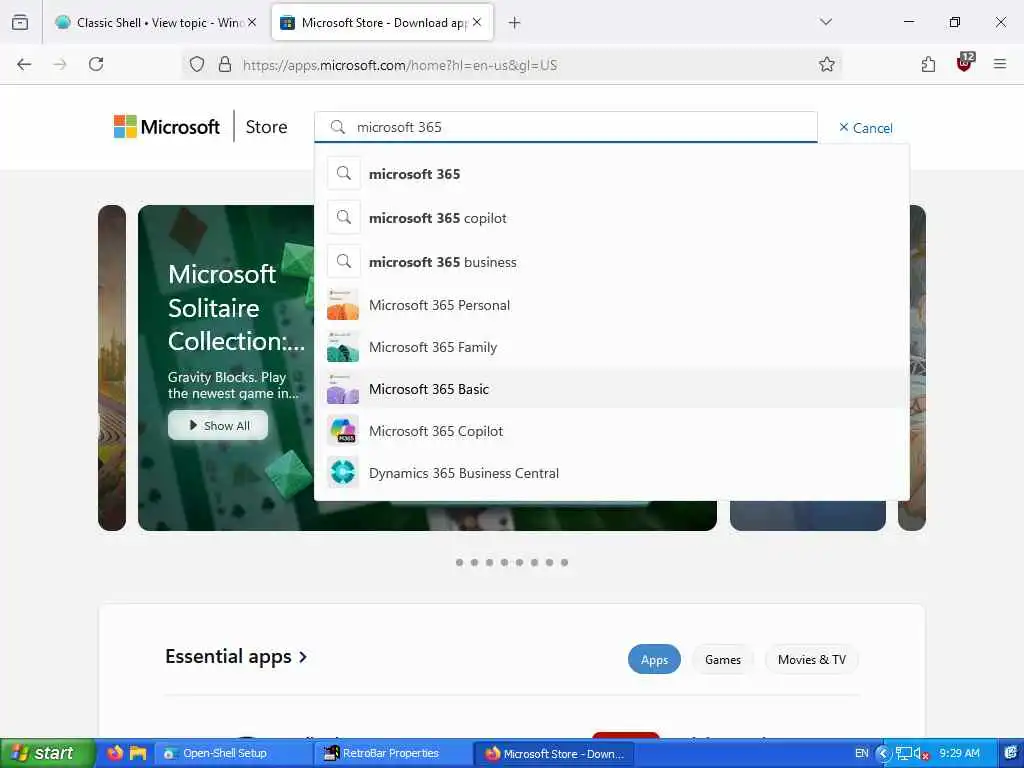1024x768 pixels.
Task: Open the extensions puzzle icon
Action: tap(928, 64)
